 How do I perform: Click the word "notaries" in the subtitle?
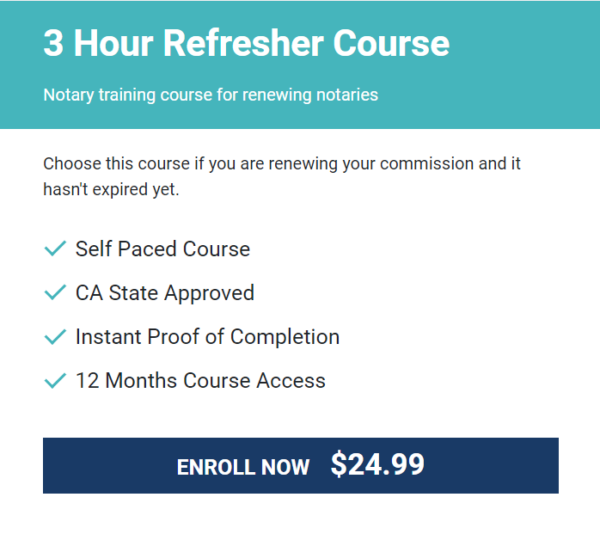click(x=348, y=96)
